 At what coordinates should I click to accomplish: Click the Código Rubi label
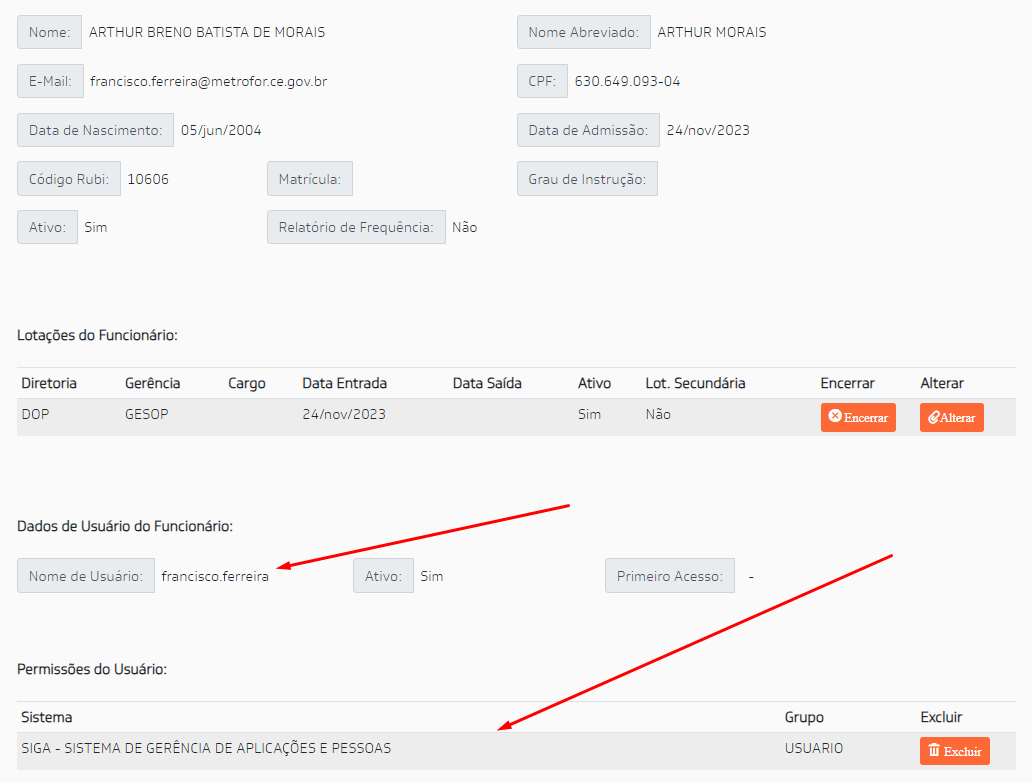(x=68, y=178)
